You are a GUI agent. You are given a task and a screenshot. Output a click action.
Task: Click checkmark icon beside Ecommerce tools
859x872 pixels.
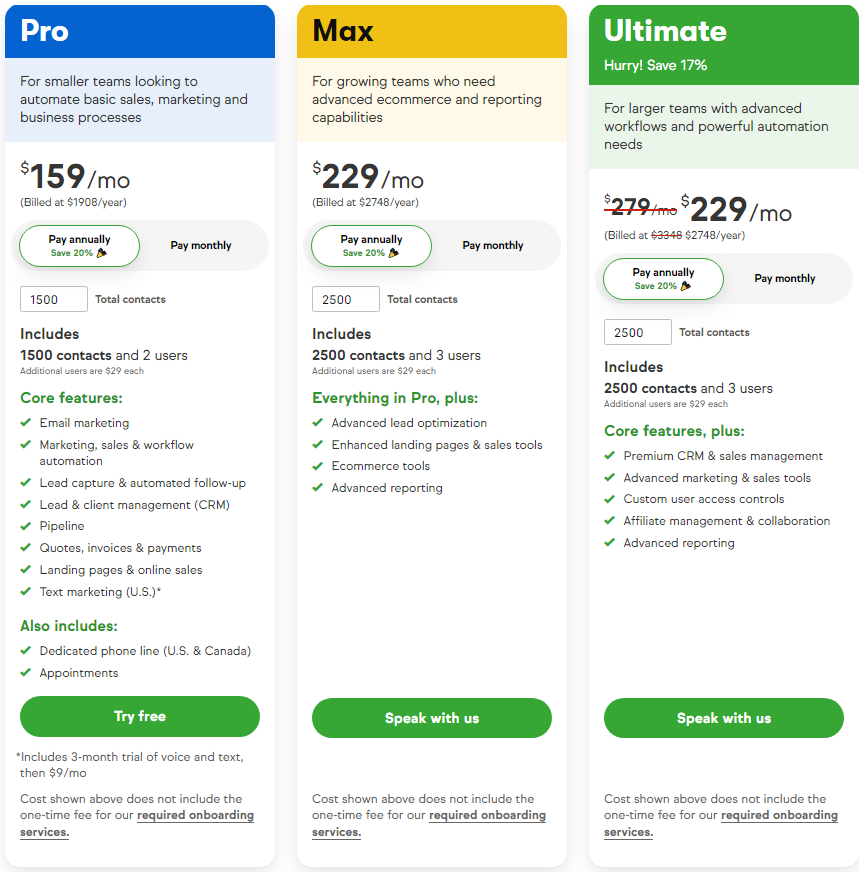[318, 466]
